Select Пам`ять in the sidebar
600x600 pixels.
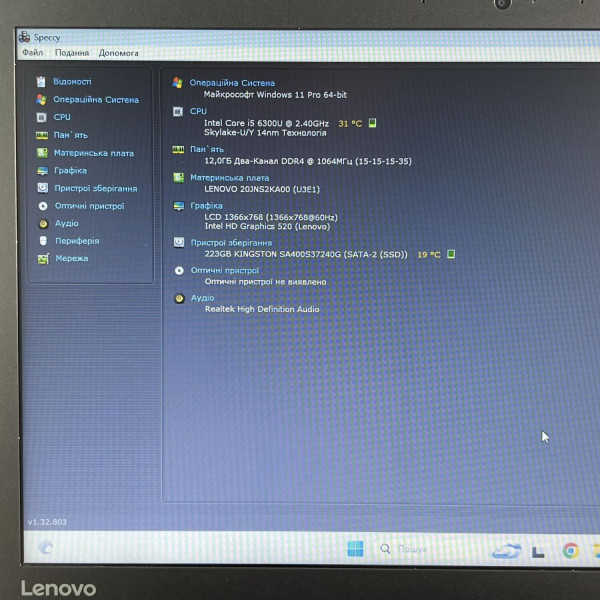(x=71, y=135)
